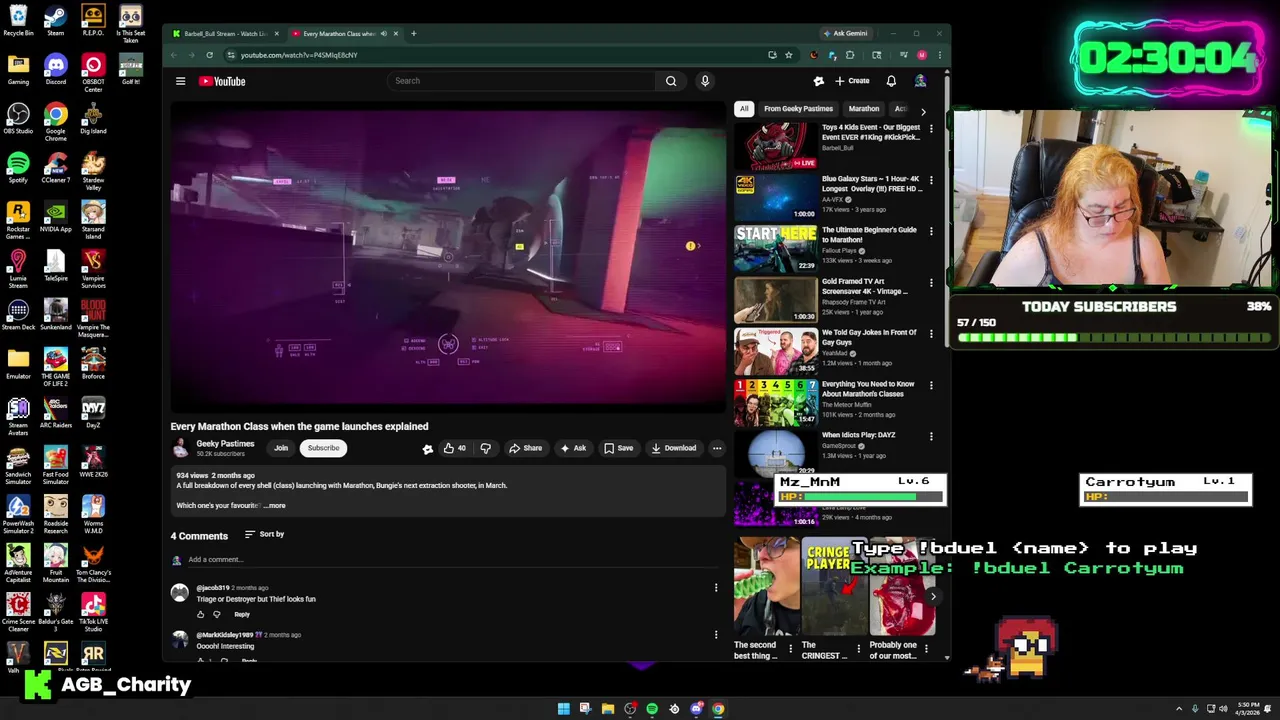This screenshot has width=1280, height=720.
Task: Click the Add a comment field
Action: coord(455,560)
